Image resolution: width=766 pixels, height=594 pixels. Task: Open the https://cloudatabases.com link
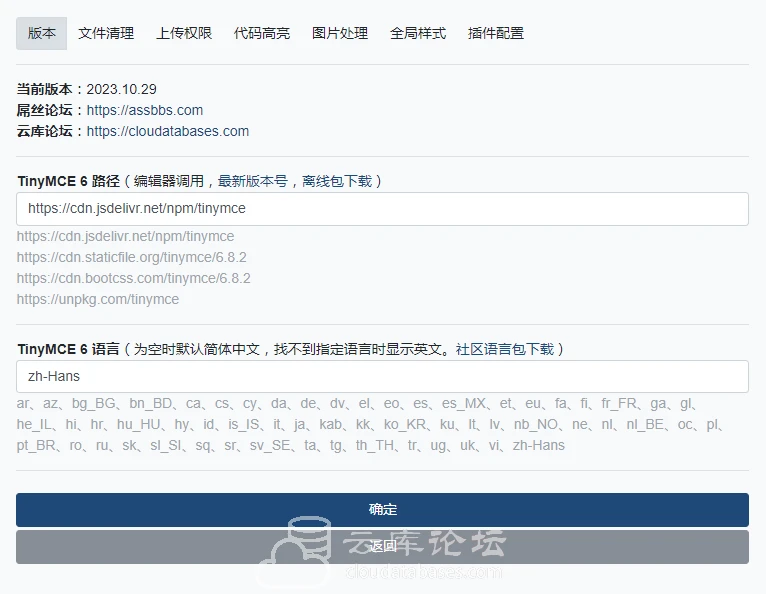[168, 131]
